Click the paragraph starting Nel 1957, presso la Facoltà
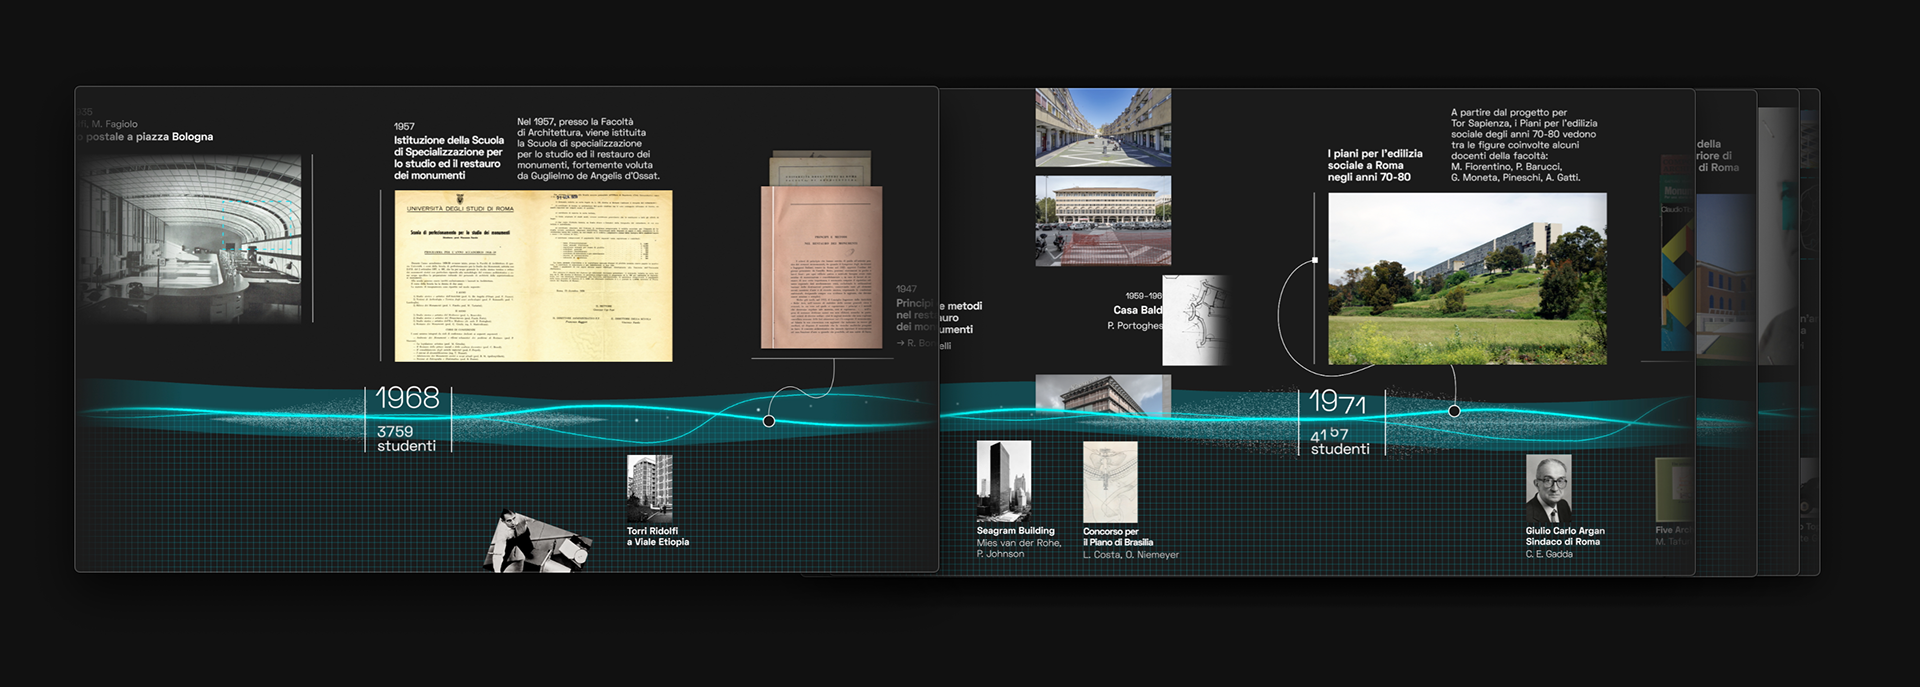The height and width of the screenshot is (687, 1920). (x=588, y=149)
